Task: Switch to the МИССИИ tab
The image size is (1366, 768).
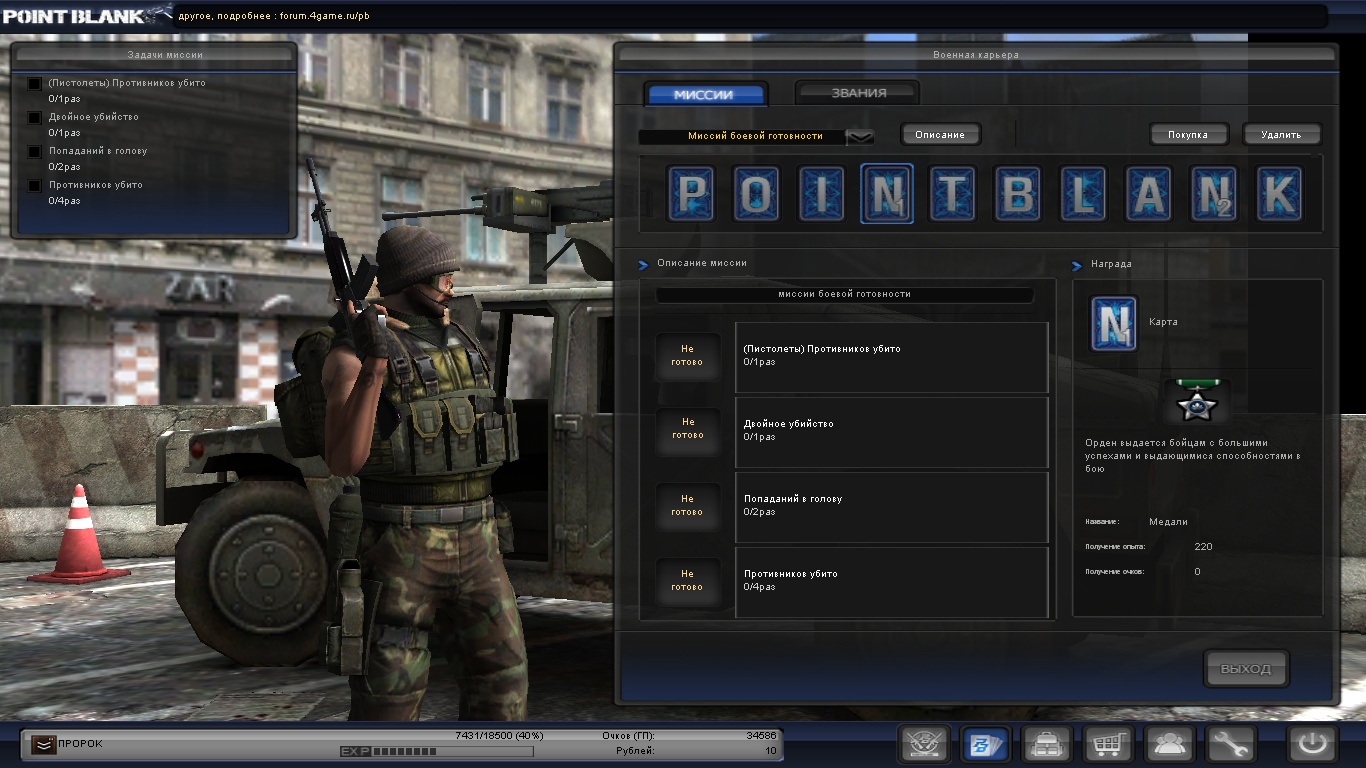Action: (x=704, y=95)
